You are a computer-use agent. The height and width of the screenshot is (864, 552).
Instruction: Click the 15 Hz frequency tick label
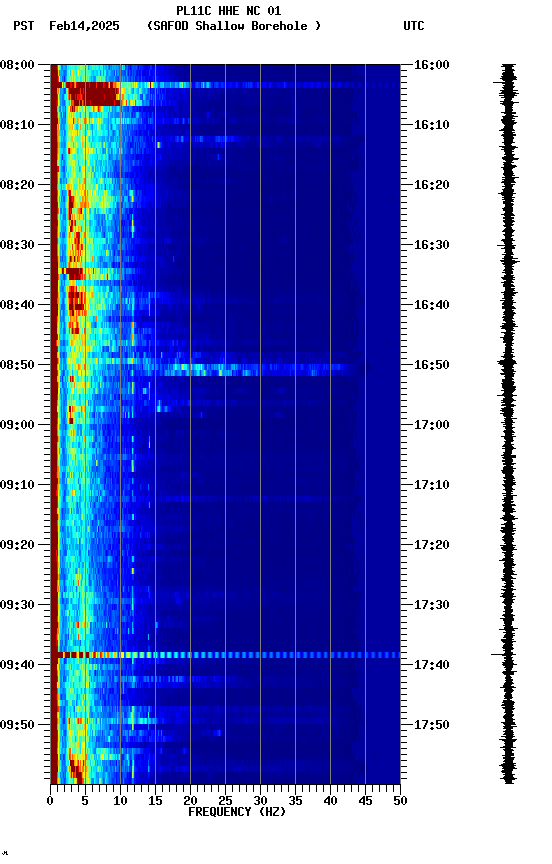(155, 801)
